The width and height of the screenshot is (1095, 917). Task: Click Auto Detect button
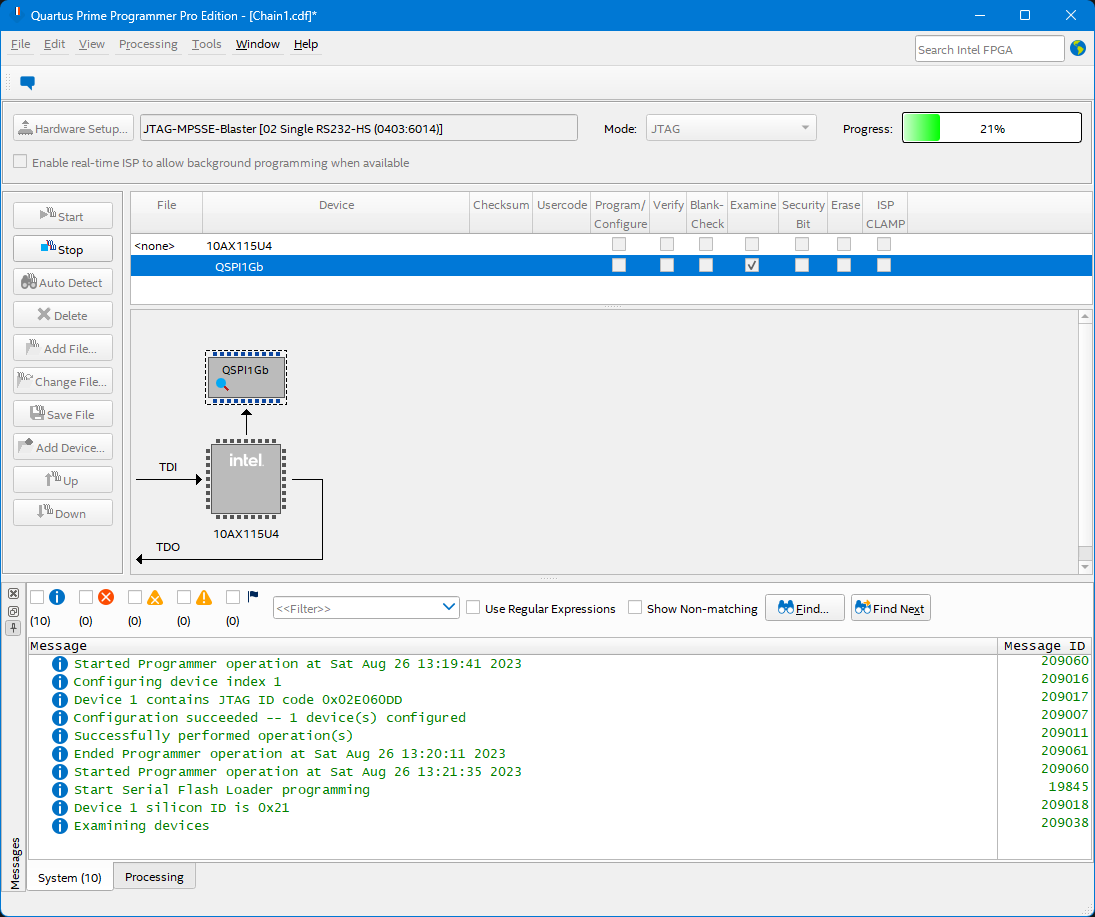pyautogui.click(x=63, y=282)
